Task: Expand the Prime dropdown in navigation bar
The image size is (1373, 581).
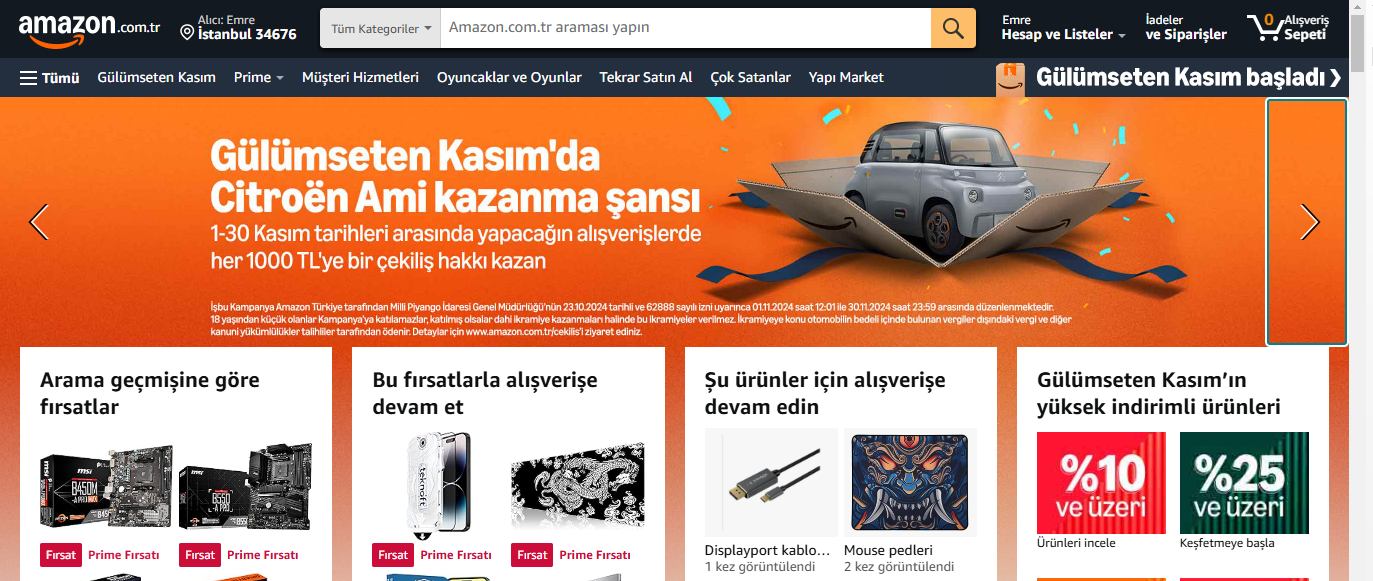Action: click(259, 77)
